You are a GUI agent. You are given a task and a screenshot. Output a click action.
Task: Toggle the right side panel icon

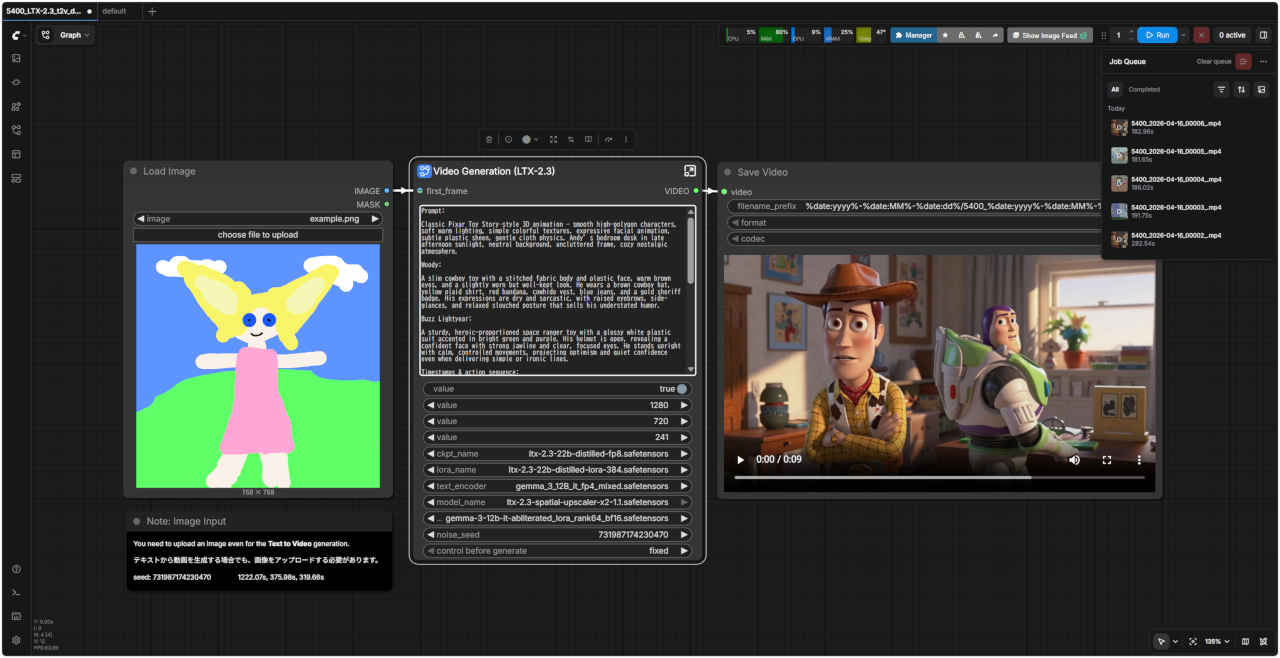point(1263,35)
